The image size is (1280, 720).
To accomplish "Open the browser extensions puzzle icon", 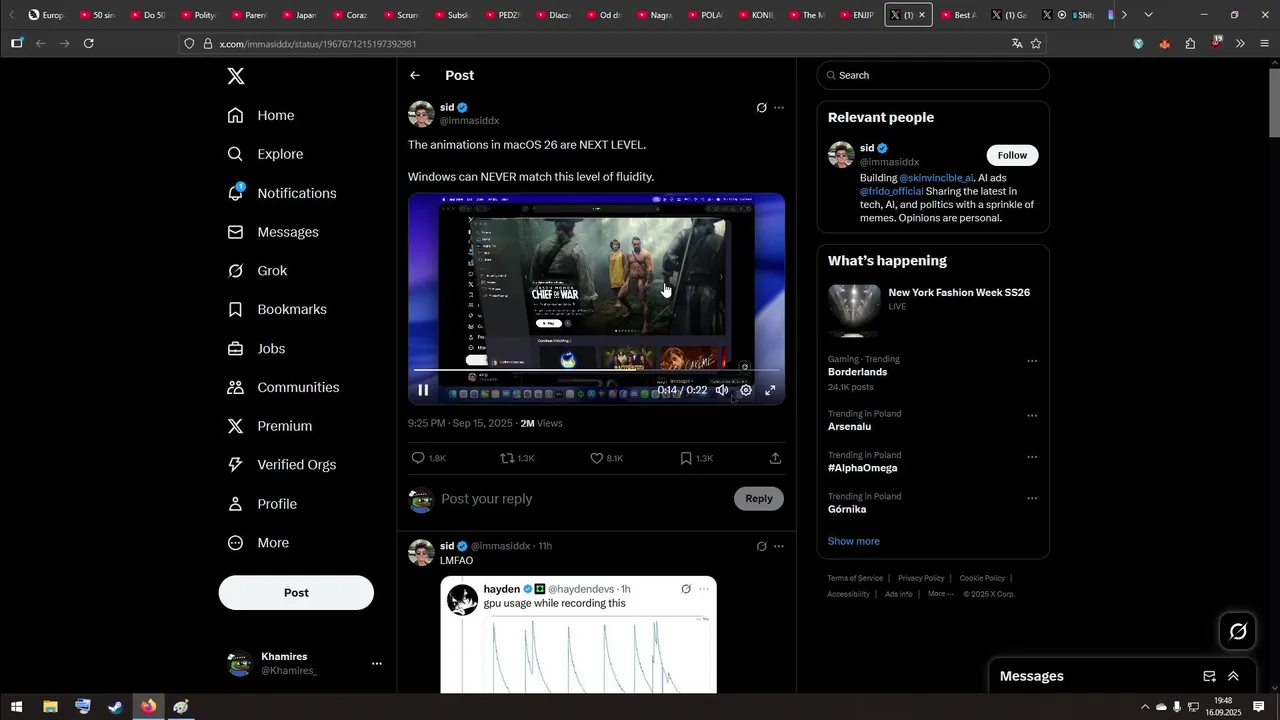I will 1190,43.
